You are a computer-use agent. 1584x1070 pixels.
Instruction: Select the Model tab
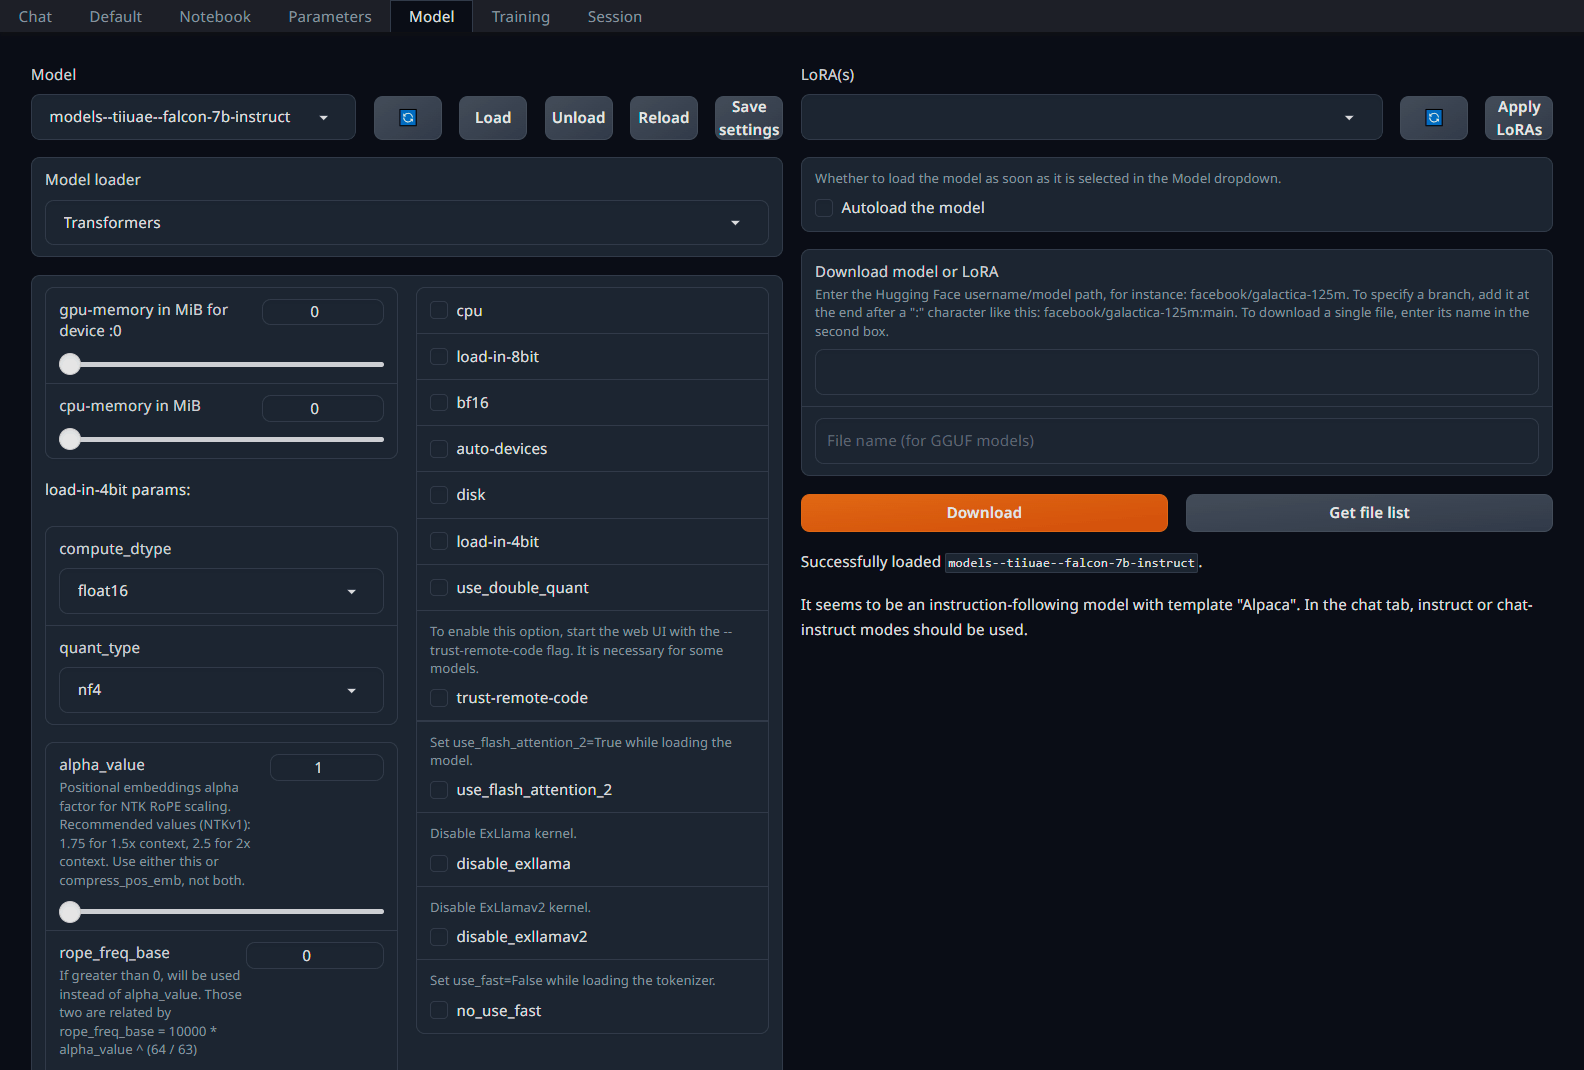(432, 16)
